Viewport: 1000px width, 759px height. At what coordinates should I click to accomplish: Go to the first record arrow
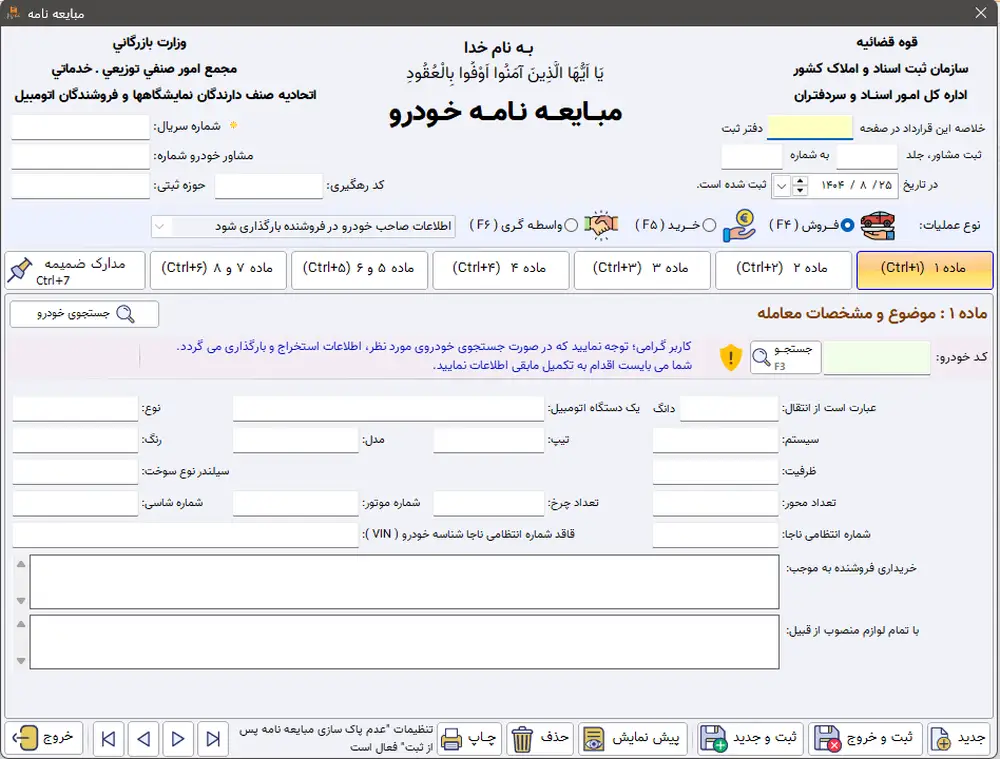pyautogui.click(x=109, y=739)
